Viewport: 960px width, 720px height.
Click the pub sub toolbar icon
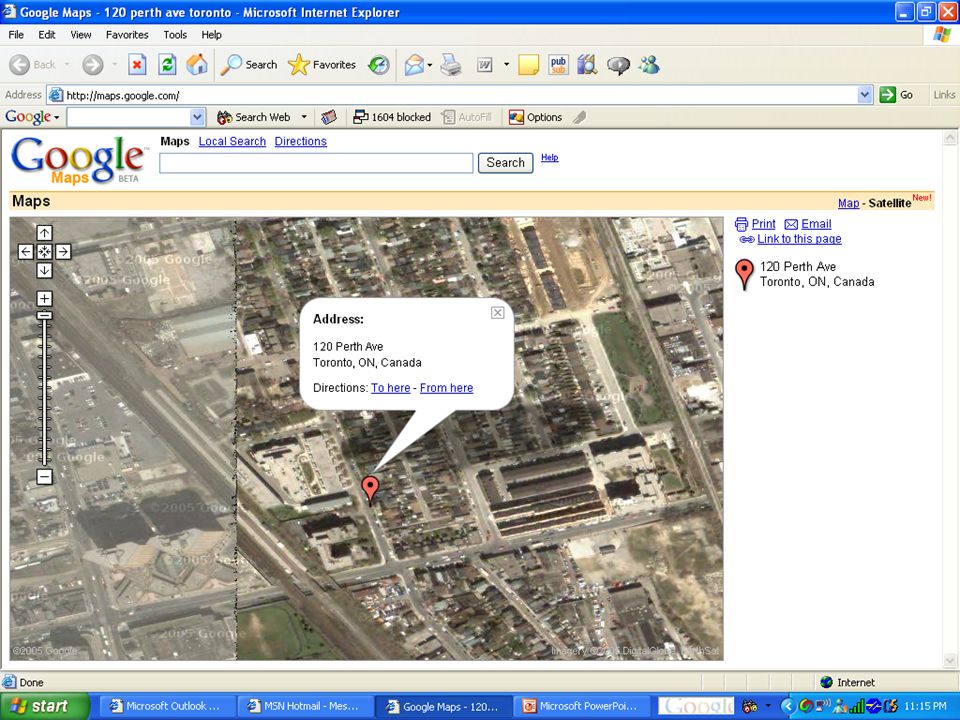point(558,64)
